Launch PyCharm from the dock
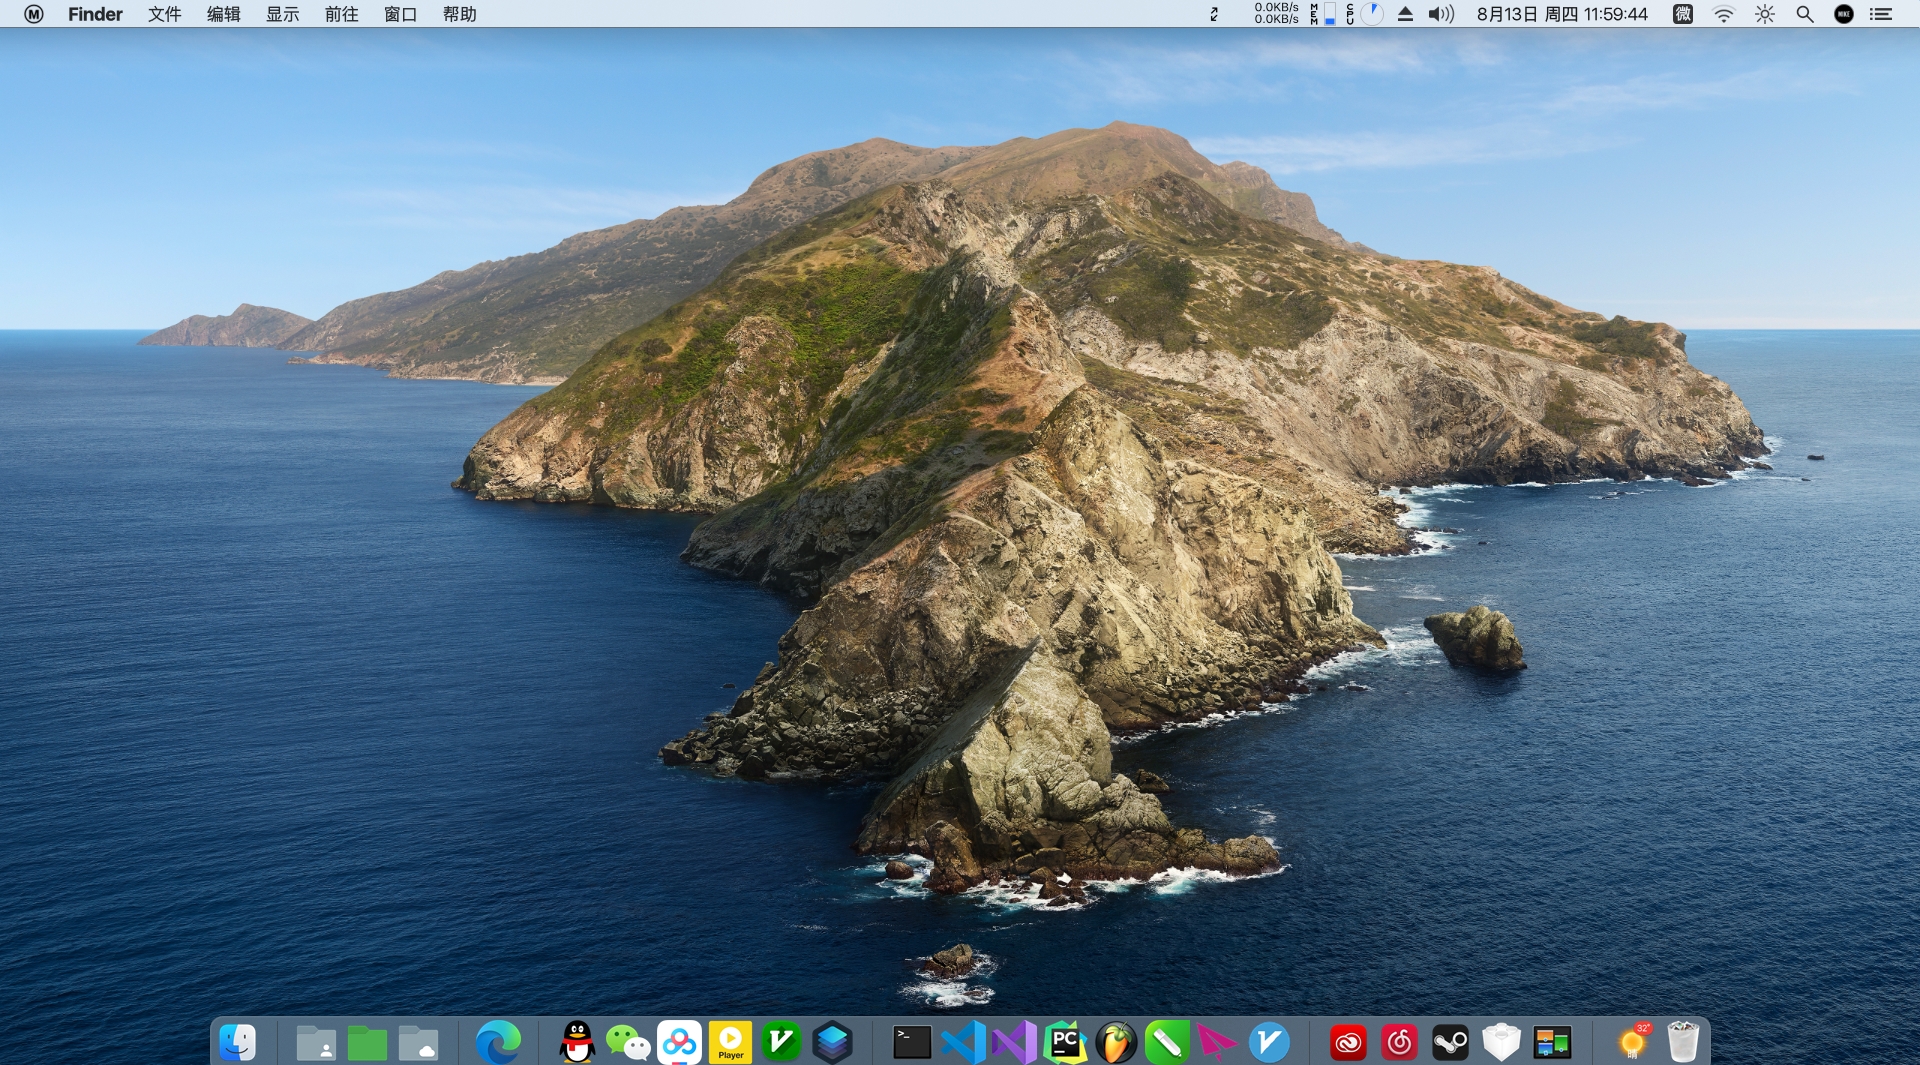The width and height of the screenshot is (1920, 1065). [1065, 1043]
